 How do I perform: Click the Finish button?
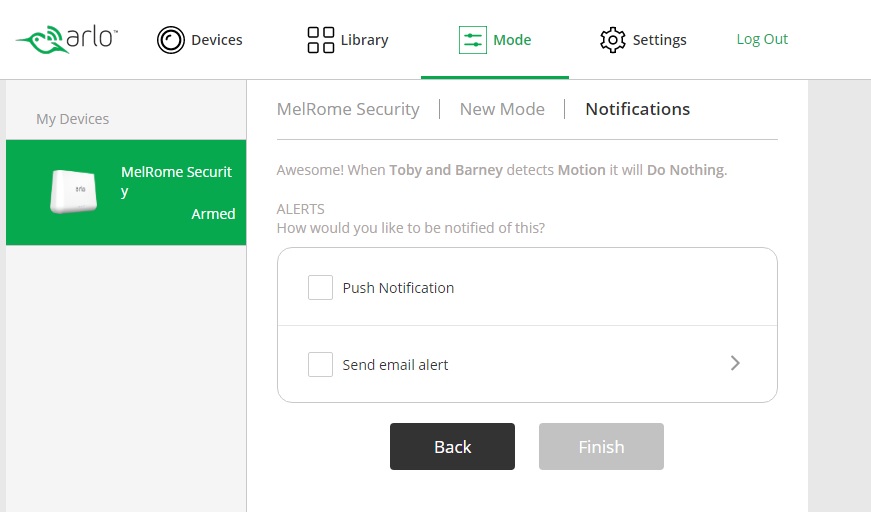coord(601,446)
